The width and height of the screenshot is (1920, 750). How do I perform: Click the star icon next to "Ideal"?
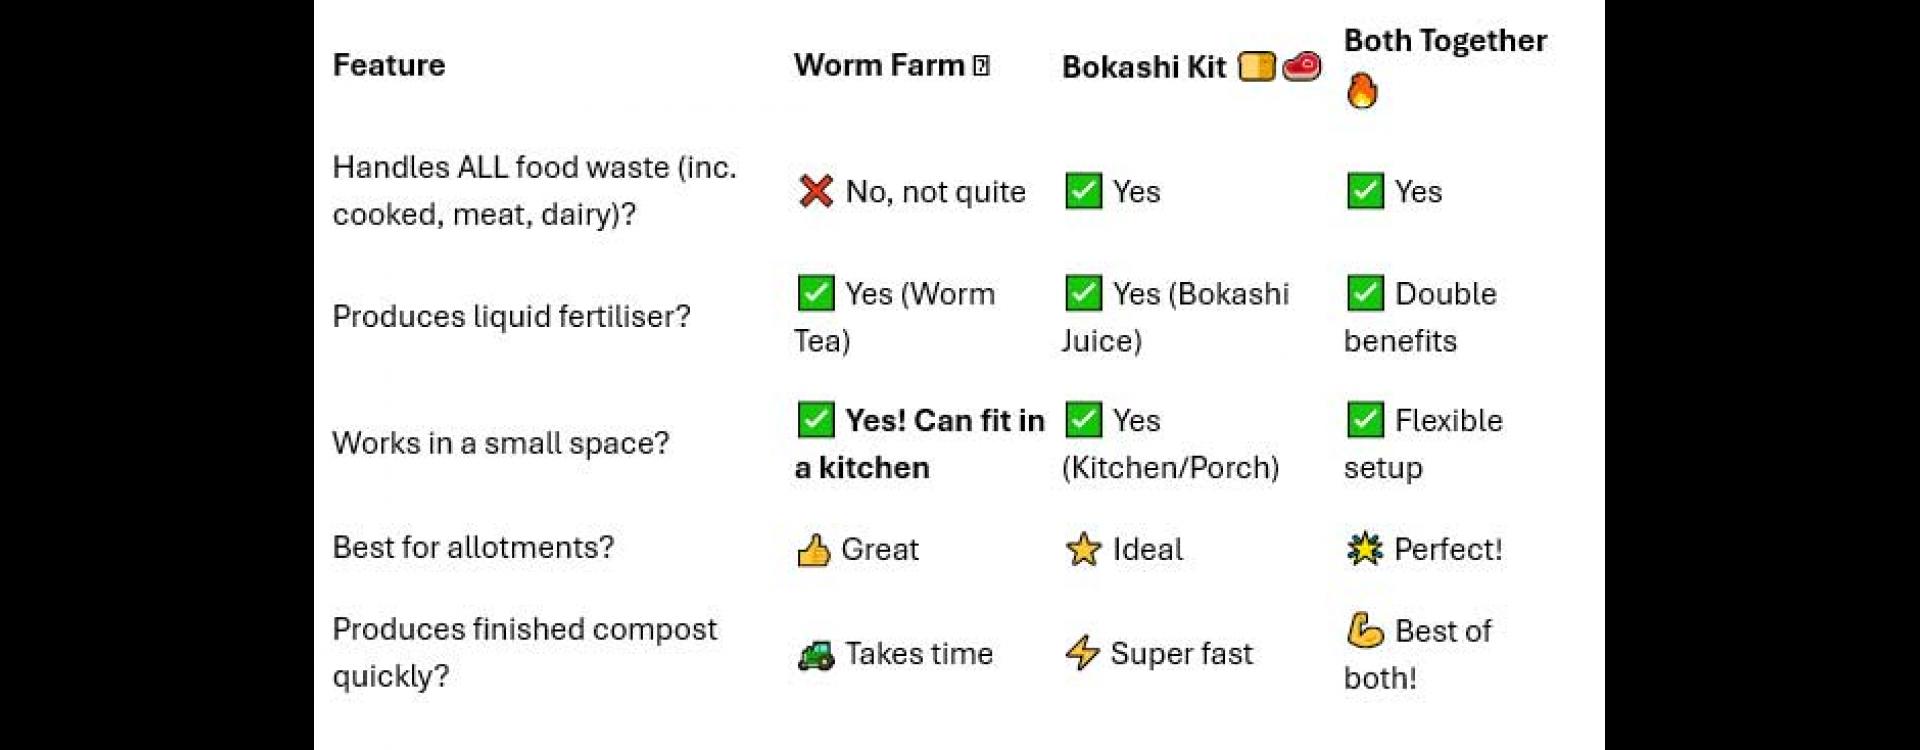click(x=1083, y=549)
